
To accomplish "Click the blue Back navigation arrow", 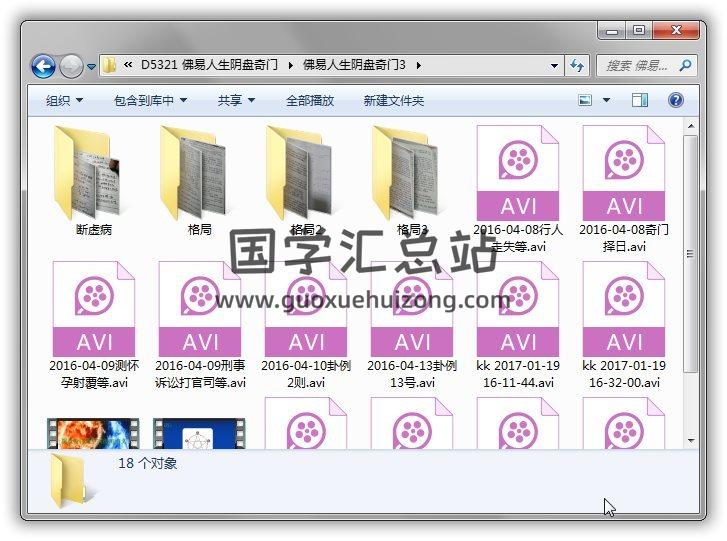I will (x=43, y=66).
